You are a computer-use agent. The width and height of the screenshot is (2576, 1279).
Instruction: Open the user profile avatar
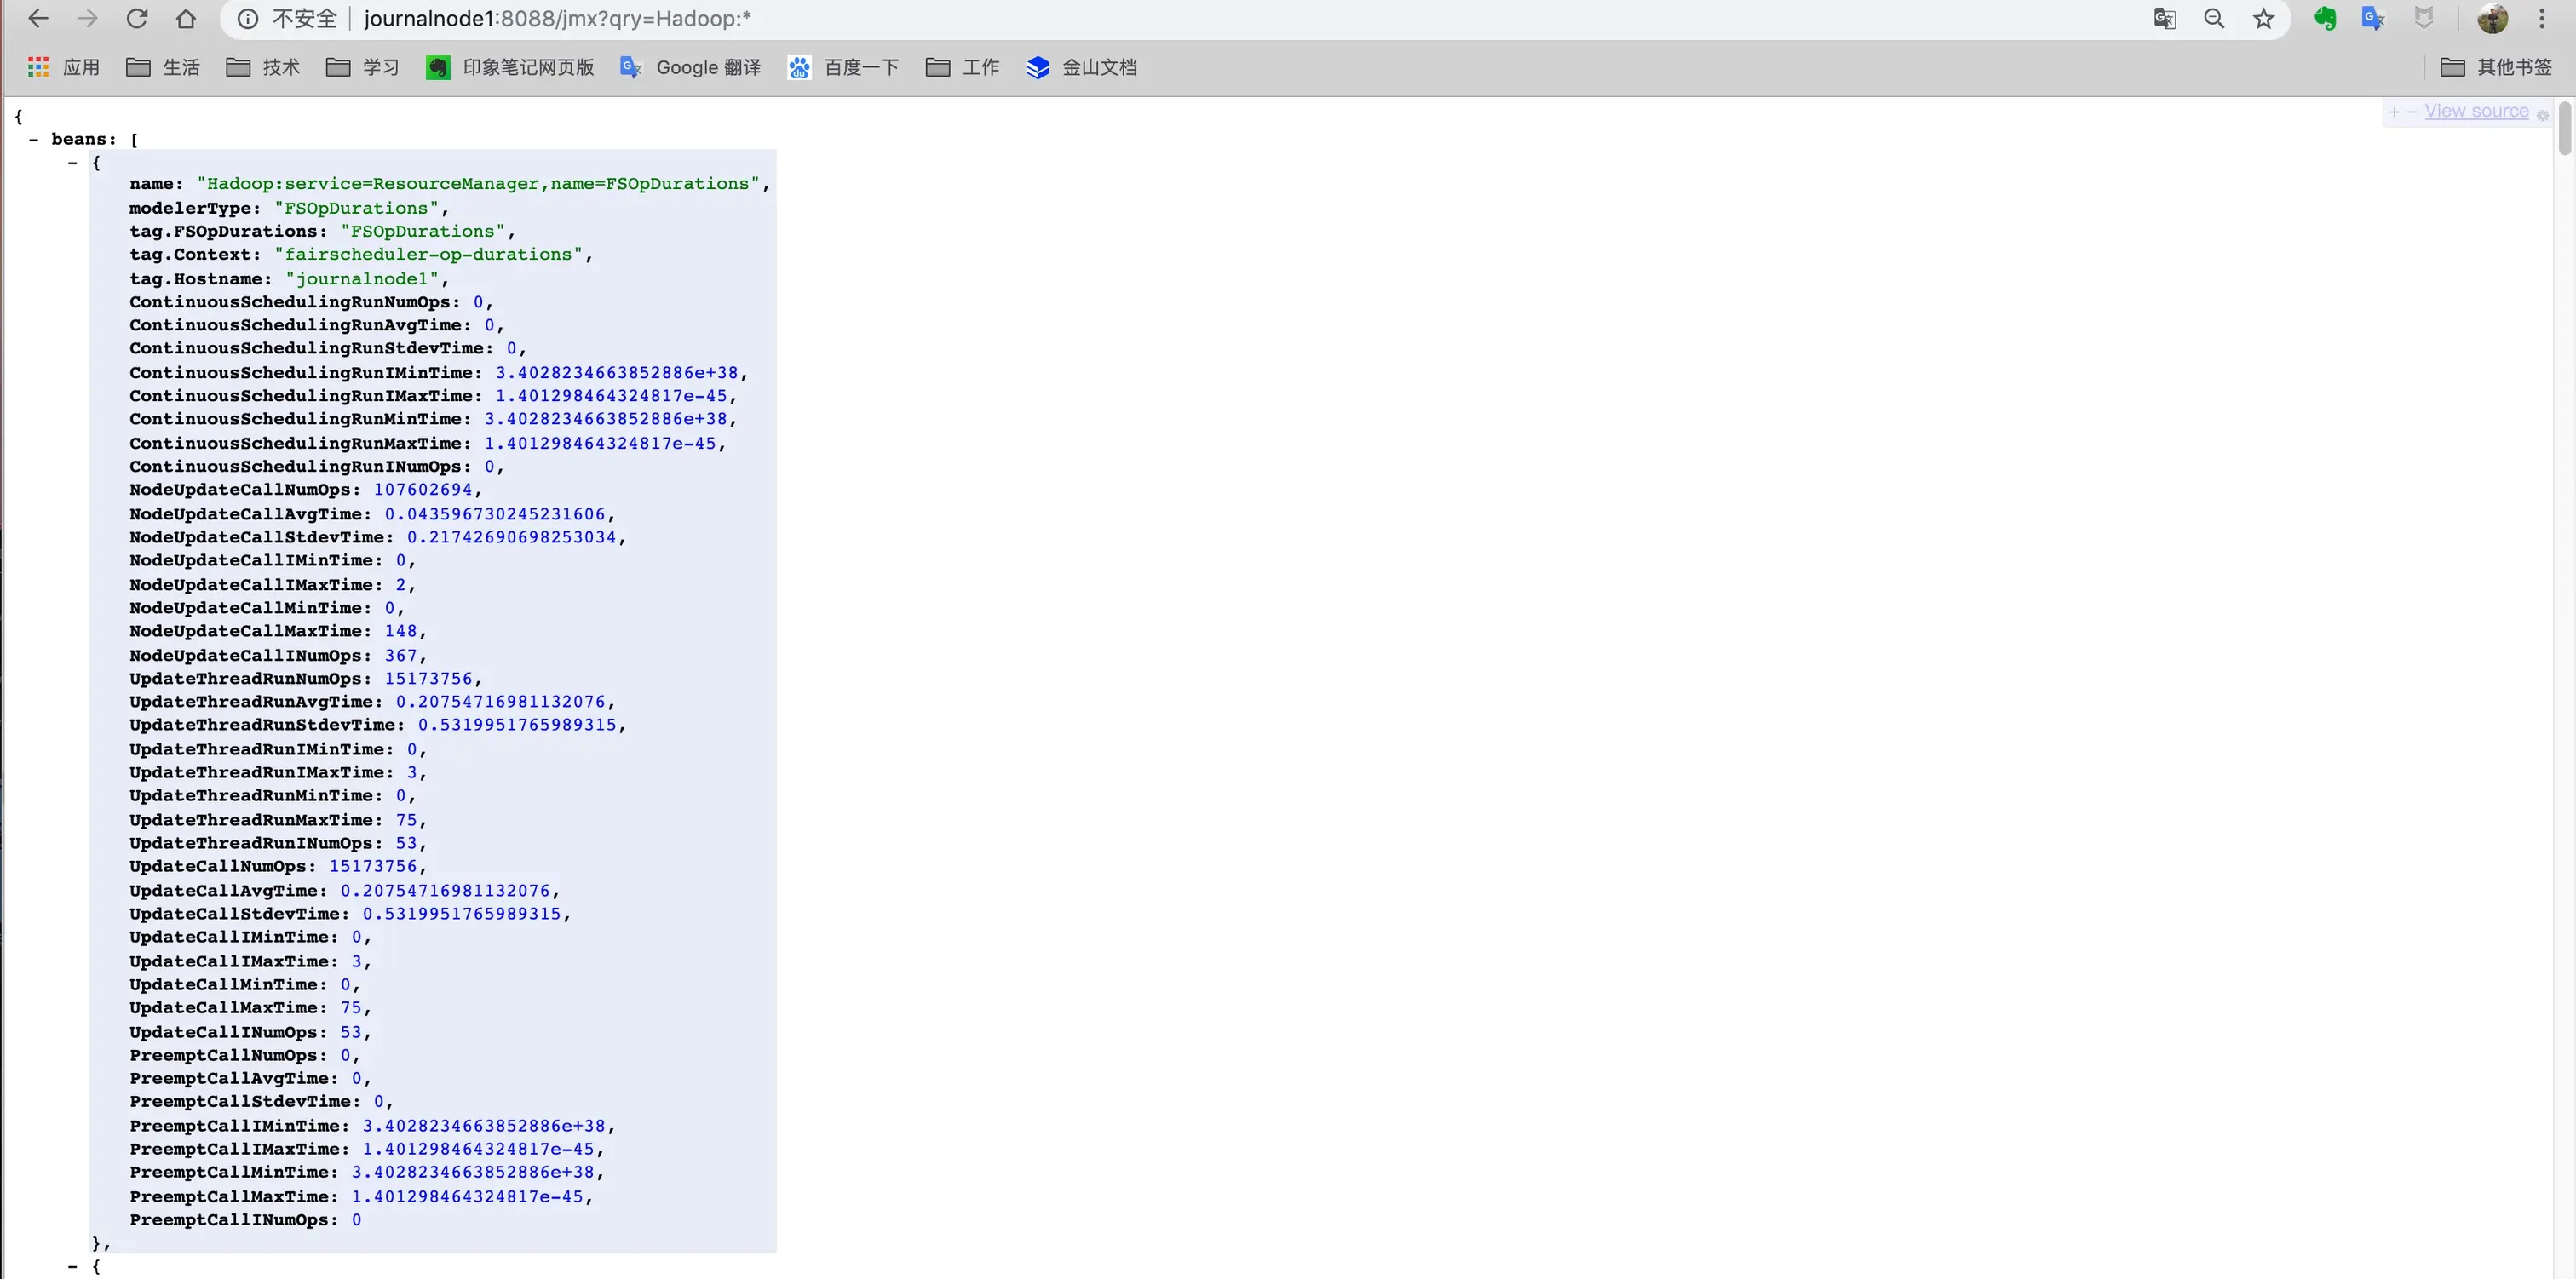click(2492, 18)
